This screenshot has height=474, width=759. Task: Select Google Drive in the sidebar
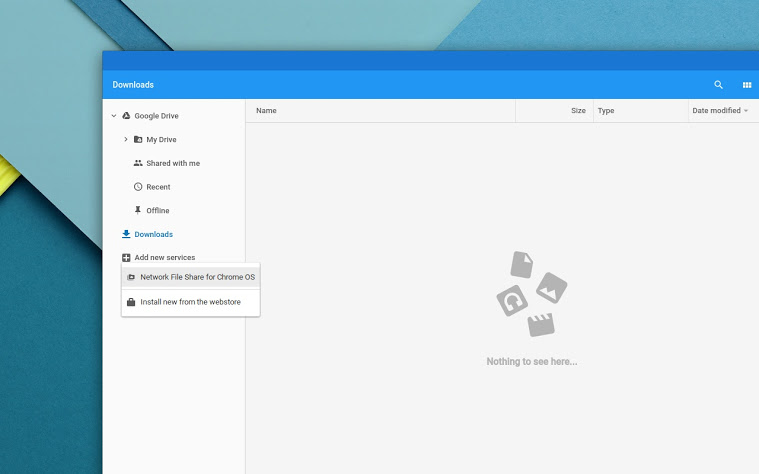[156, 116]
